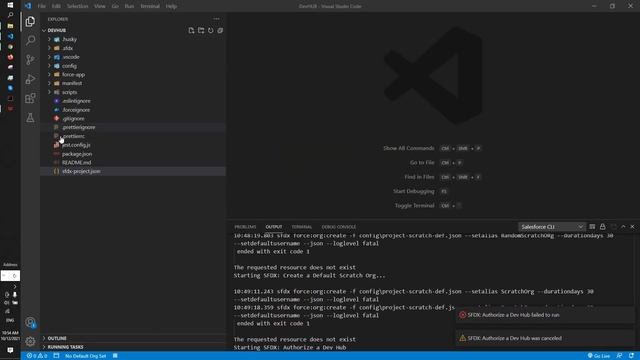The width and height of the screenshot is (640, 360).
Task: Collapse all folders in Explorer
Action: pos(220,31)
